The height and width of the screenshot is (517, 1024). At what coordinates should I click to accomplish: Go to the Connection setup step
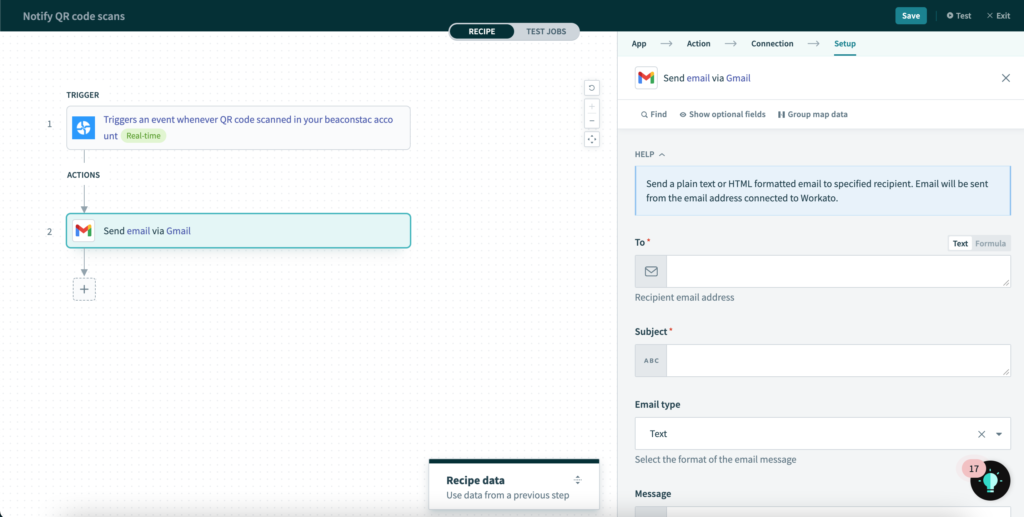pos(772,44)
